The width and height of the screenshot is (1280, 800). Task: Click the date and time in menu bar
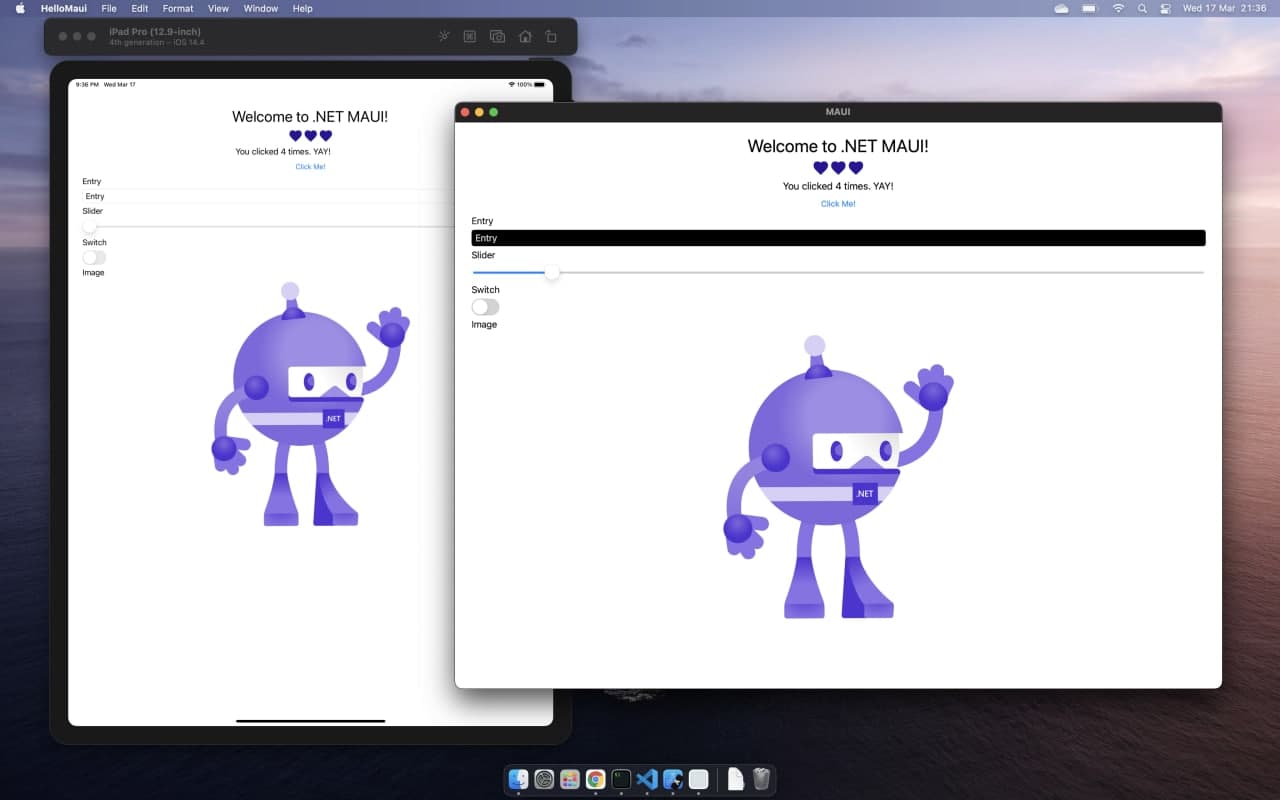coord(1226,8)
